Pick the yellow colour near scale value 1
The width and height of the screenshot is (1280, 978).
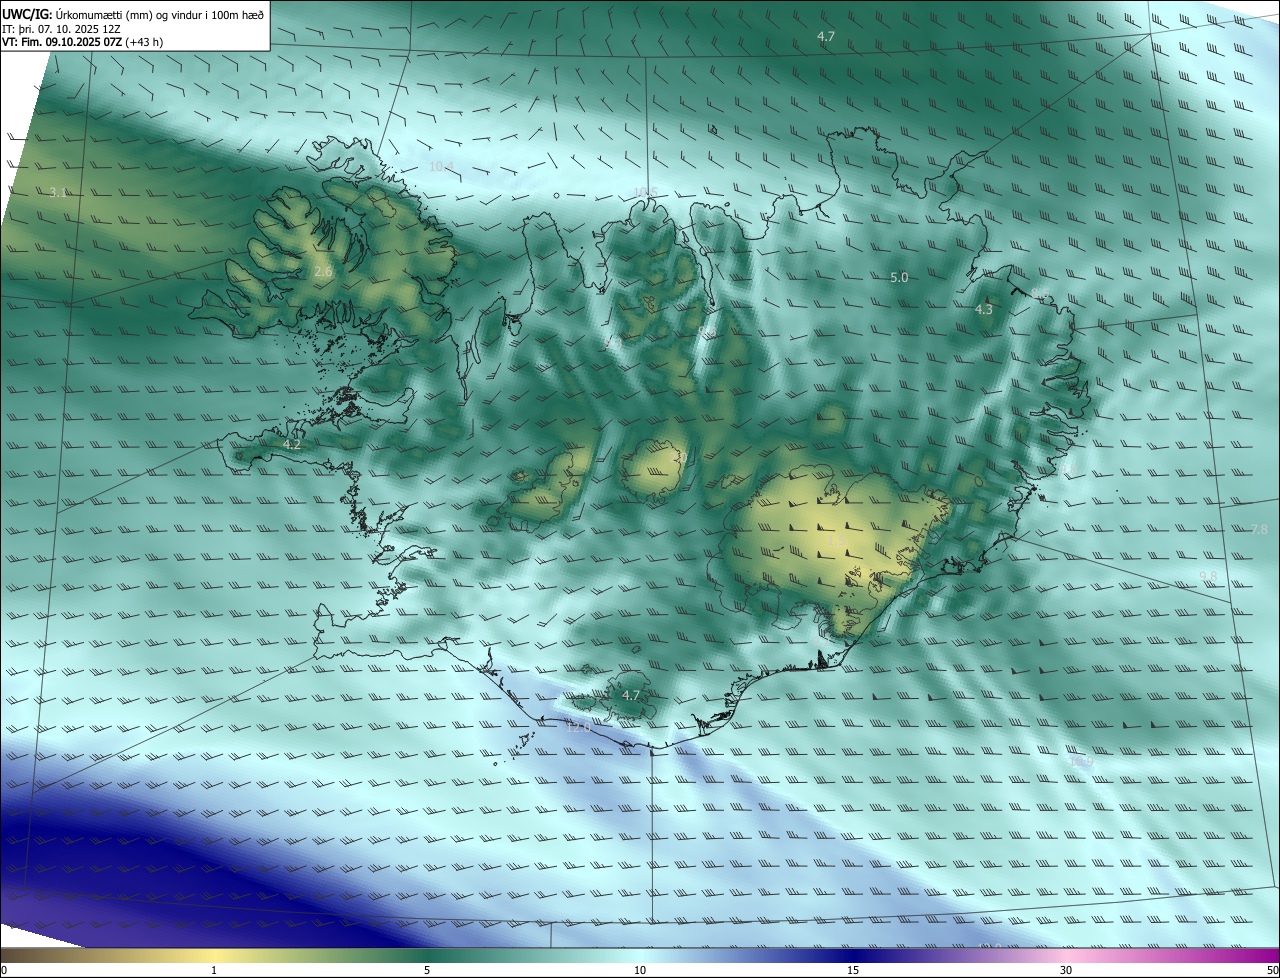(x=214, y=956)
